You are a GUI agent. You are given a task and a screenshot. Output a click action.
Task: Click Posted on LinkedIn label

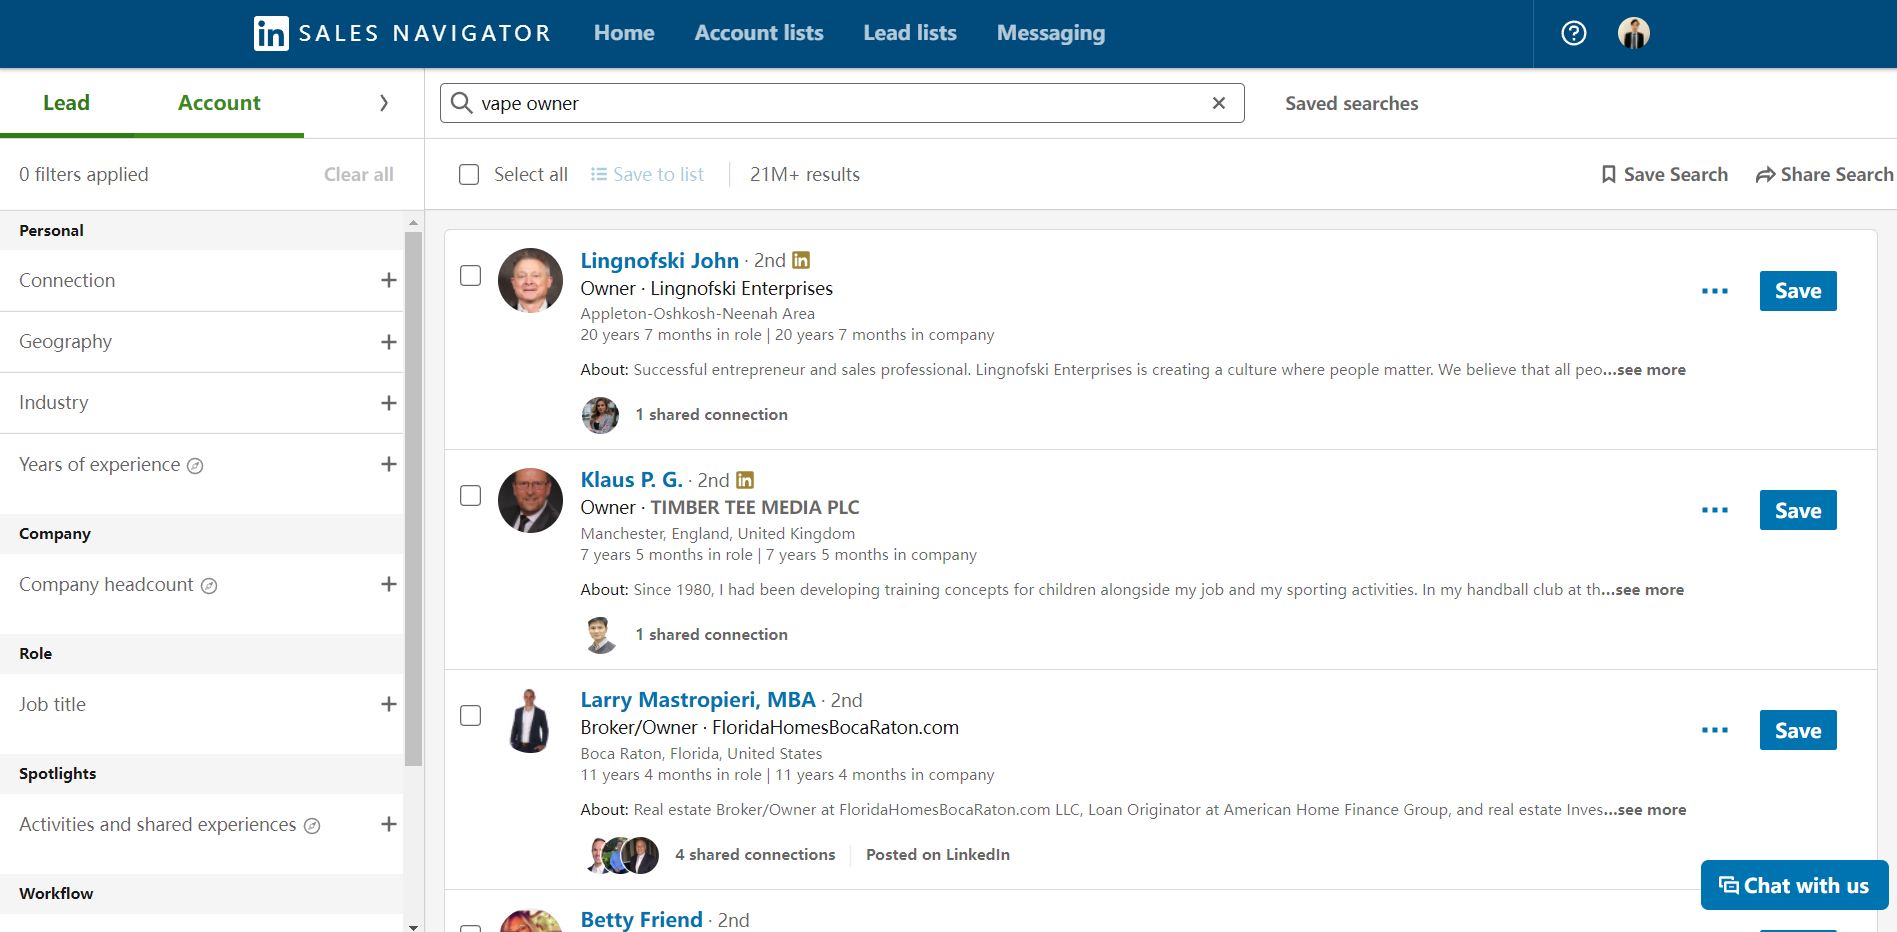pyautogui.click(x=938, y=854)
